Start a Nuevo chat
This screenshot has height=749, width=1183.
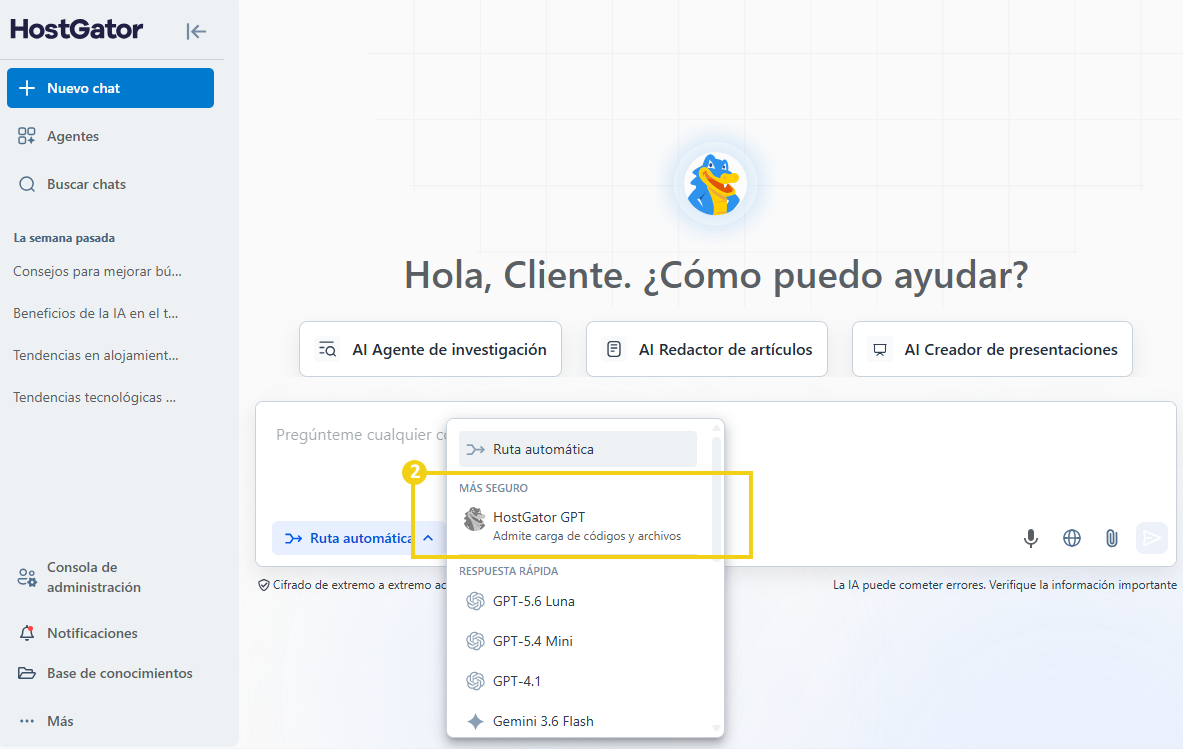point(110,88)
